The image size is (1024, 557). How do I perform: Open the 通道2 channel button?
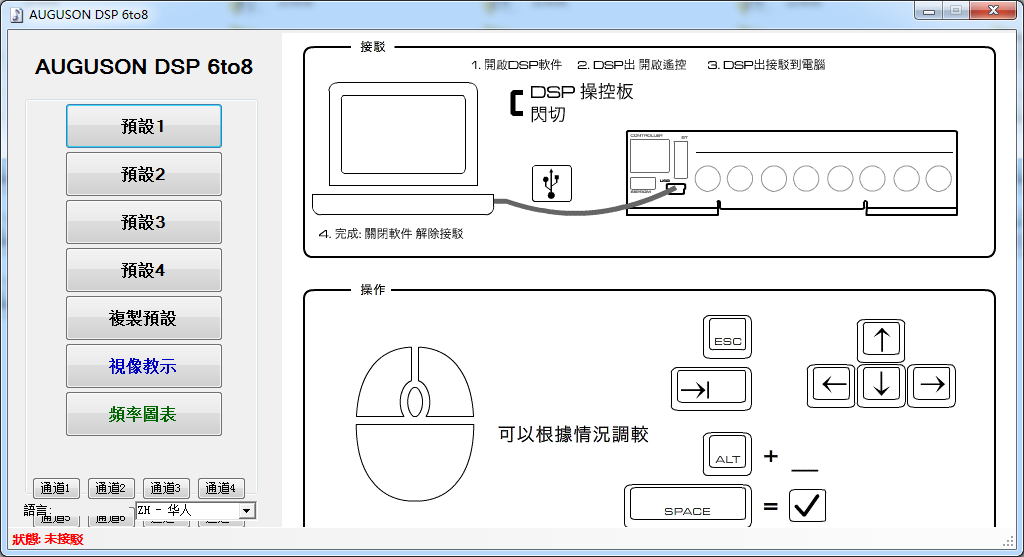pos(111,488)
